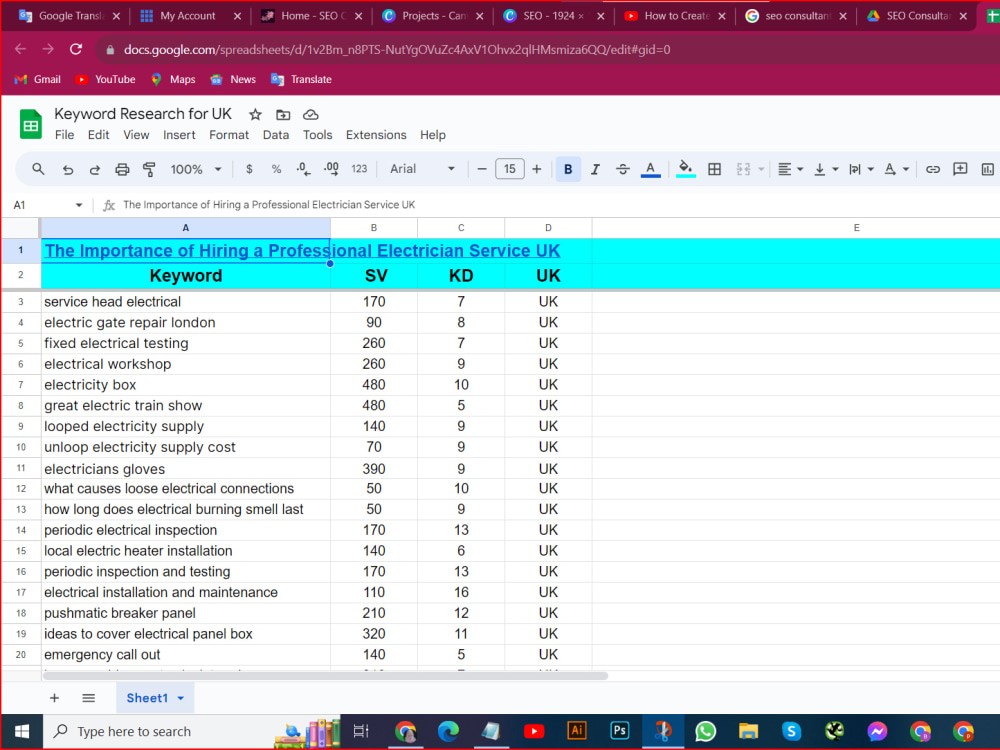Screen dimensions: 1000x750
Task: Open horizontal align dropdown
Action: pos(790,169)
